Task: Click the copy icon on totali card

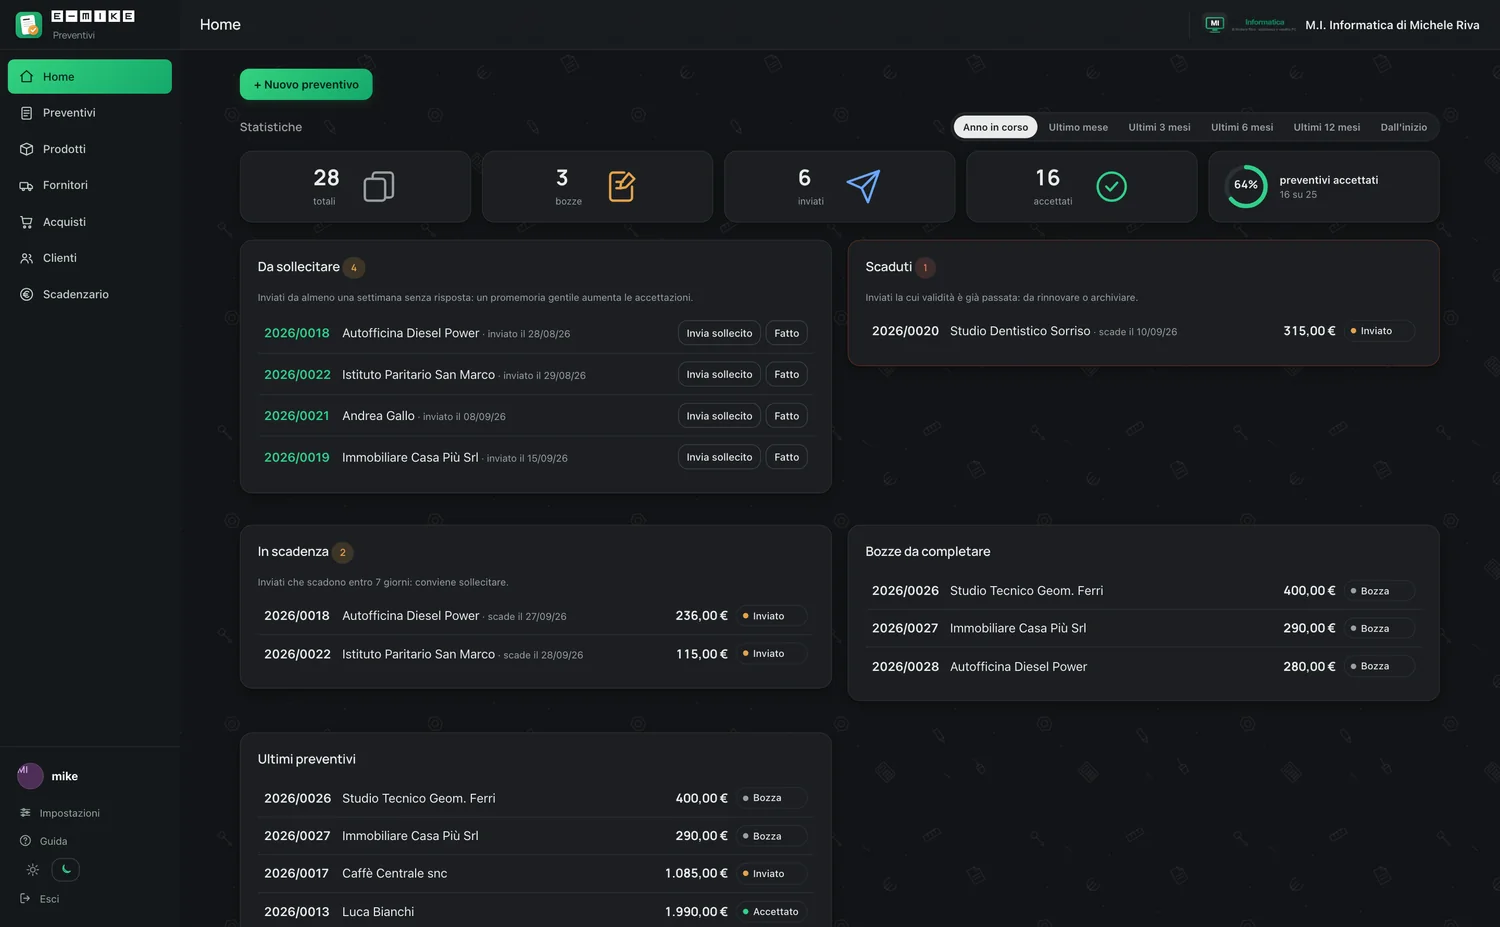Action: point(379,186)
